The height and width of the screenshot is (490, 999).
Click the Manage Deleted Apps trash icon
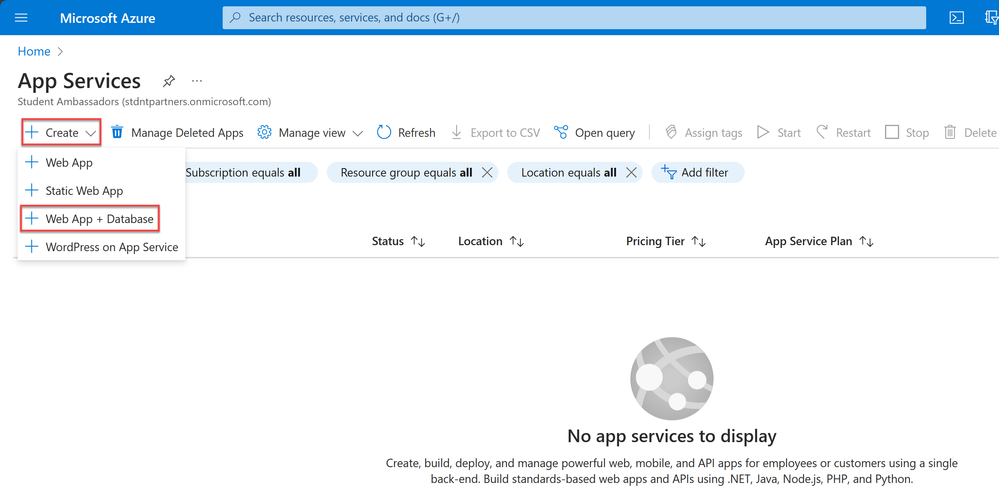pos(117,133)
